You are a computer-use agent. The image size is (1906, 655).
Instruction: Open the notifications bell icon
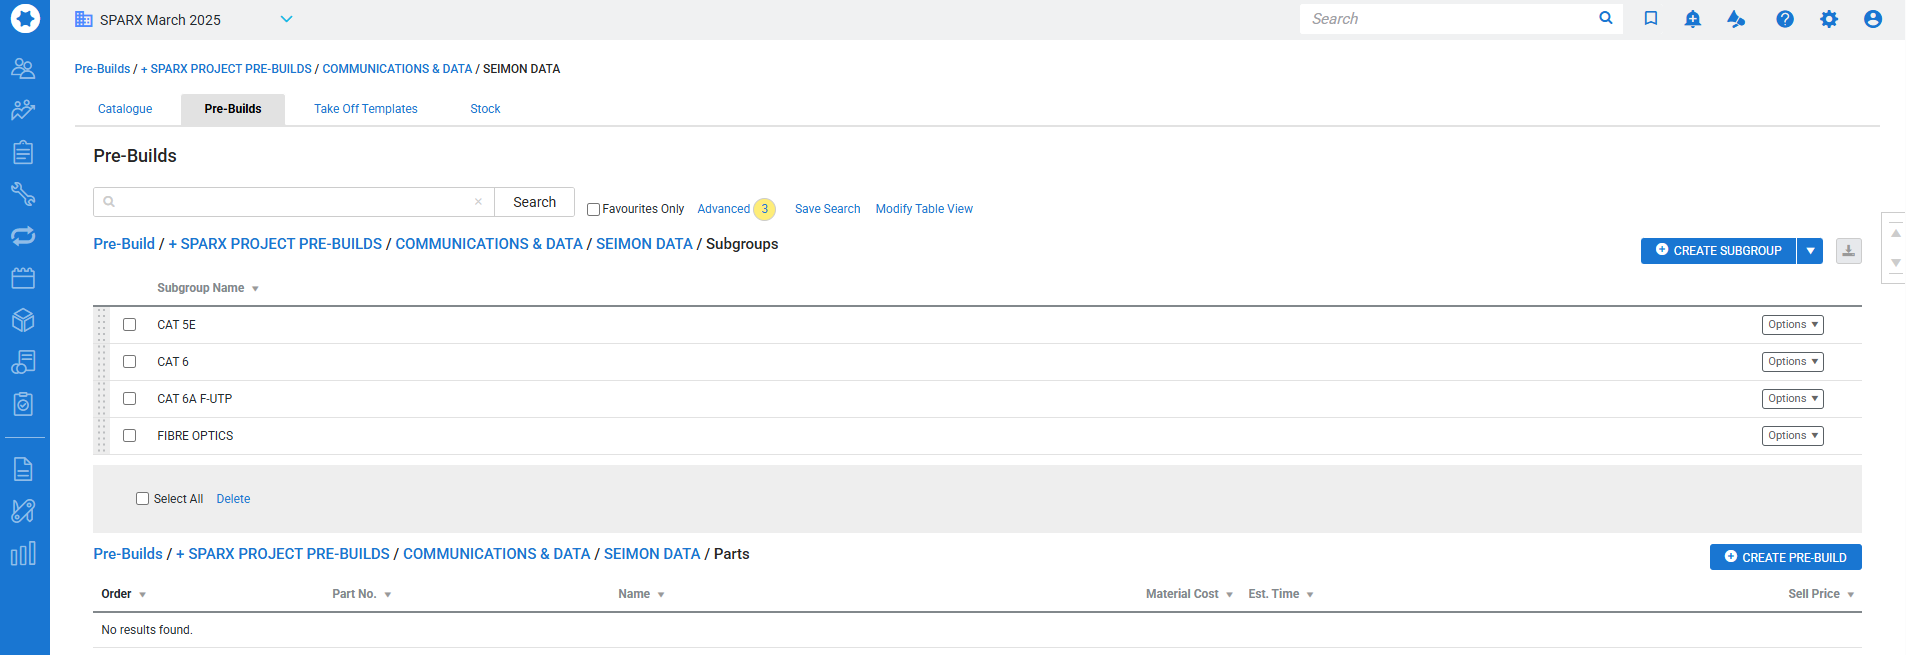[1693, 19]
